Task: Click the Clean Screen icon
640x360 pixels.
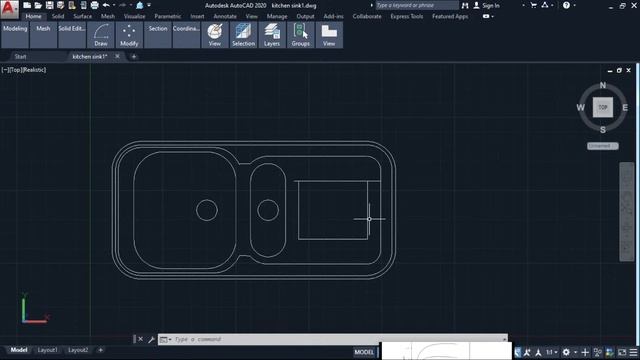Action: point(622,352)
